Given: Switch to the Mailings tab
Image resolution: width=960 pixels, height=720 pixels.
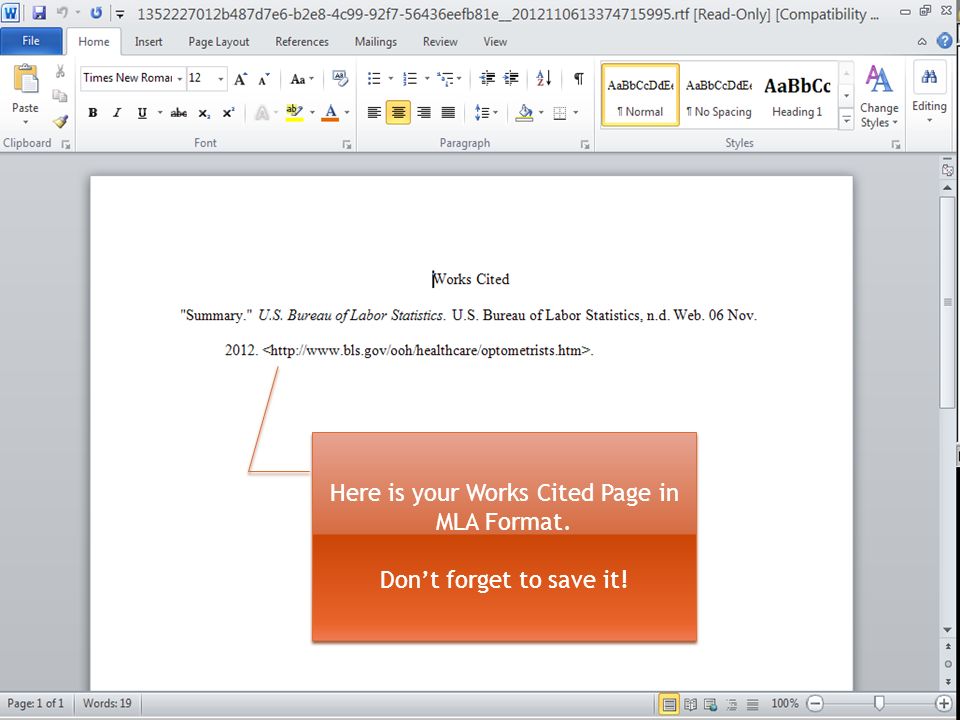Looking at the screenshot, I should coord(376,42).
